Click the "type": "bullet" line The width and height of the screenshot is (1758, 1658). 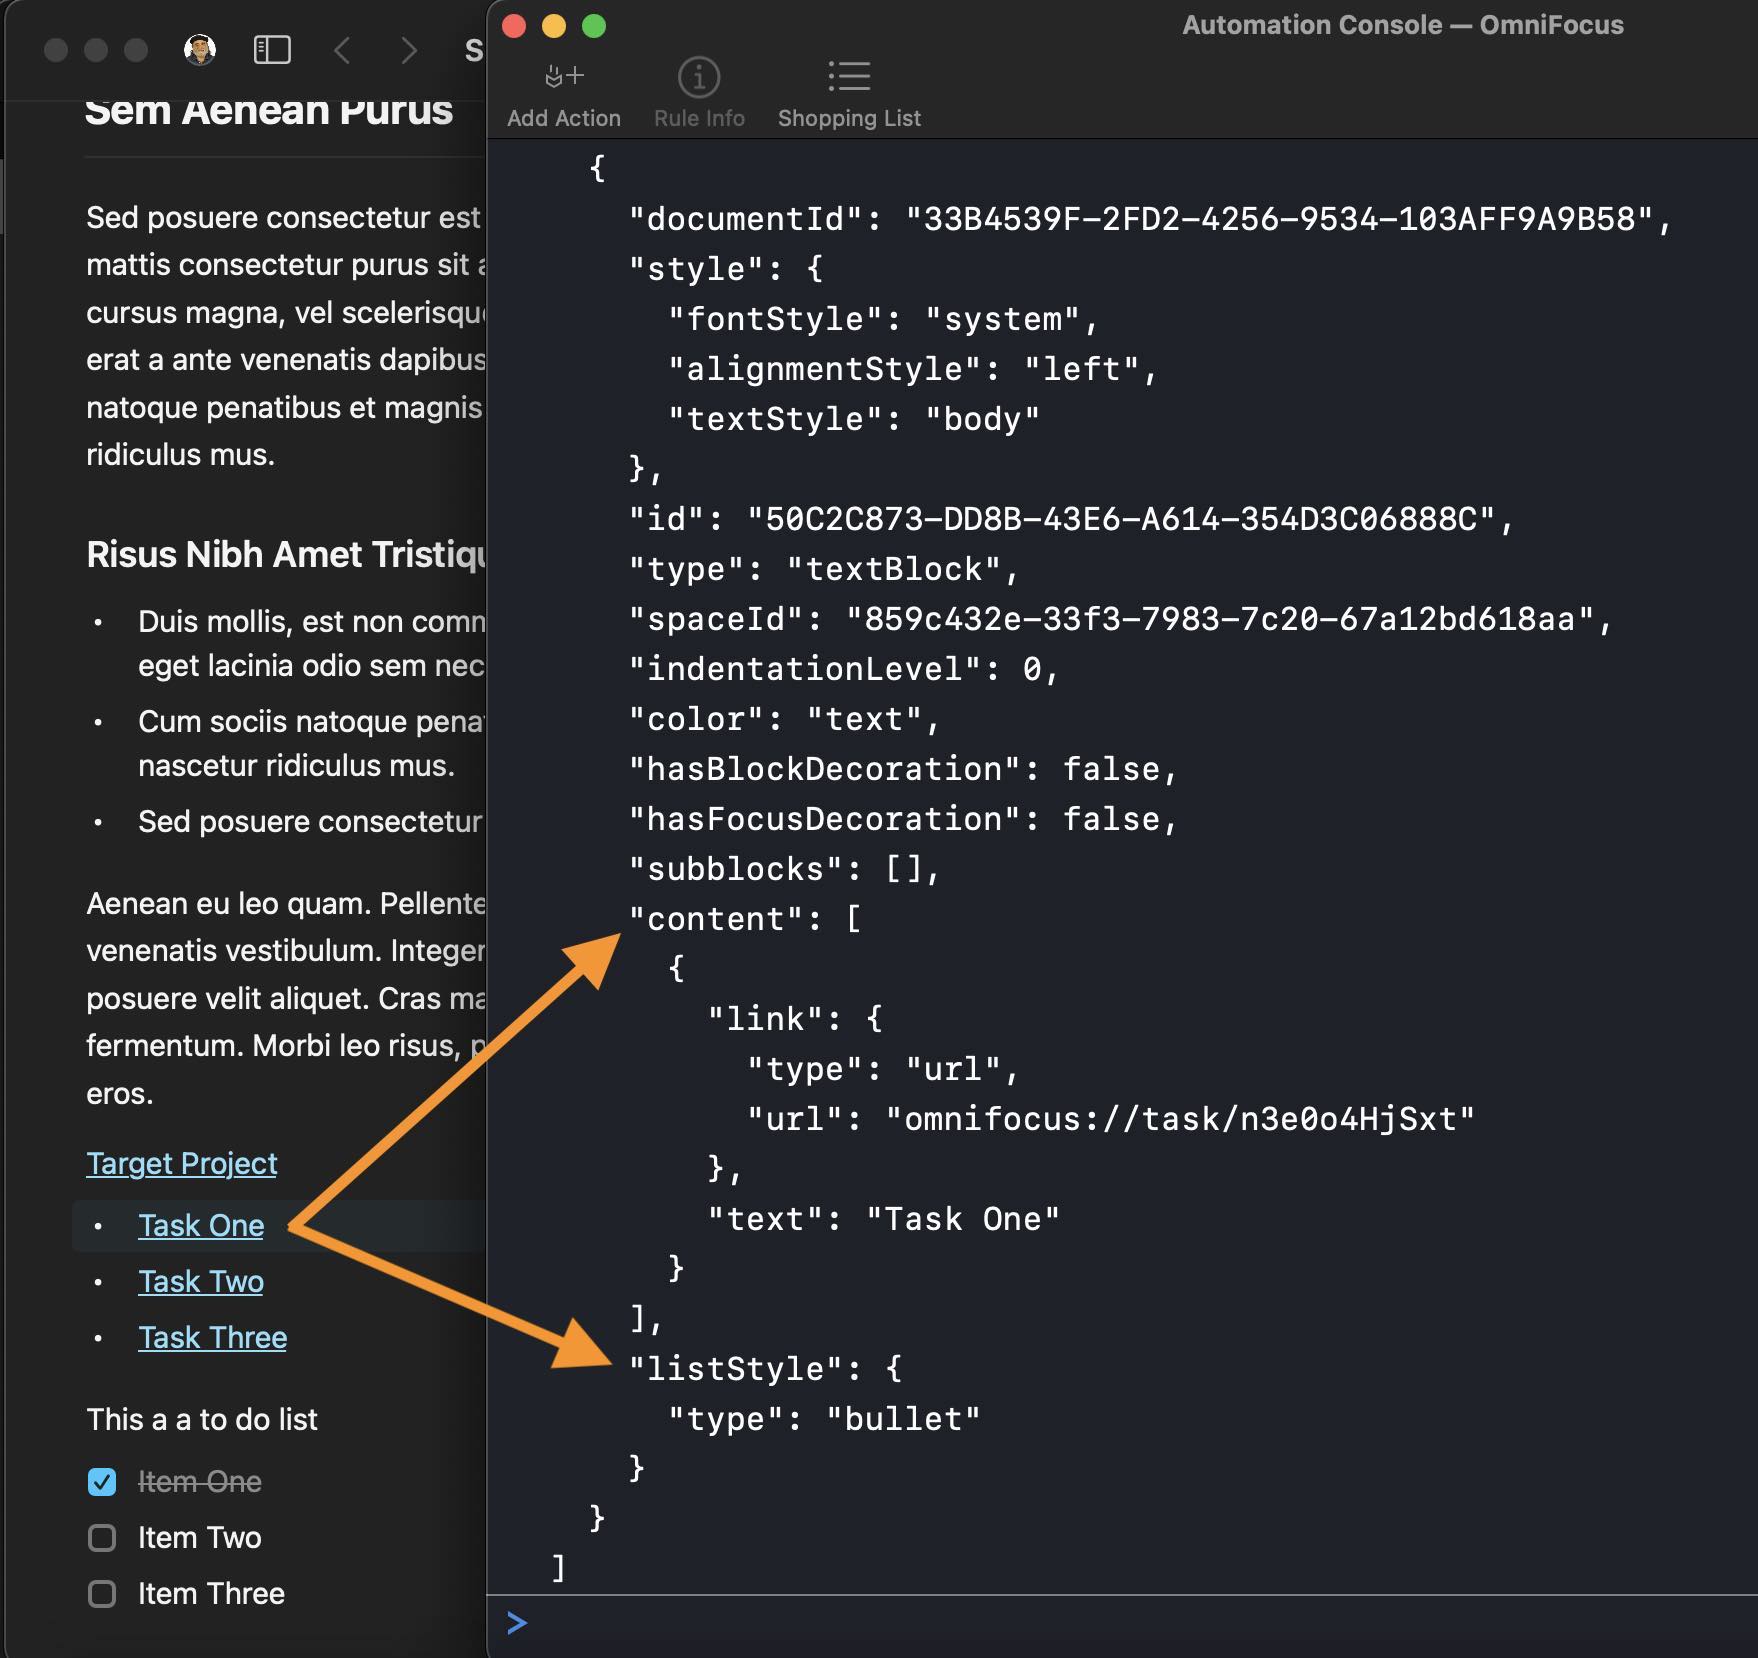pyautogui.click(x=824, y=1419)
